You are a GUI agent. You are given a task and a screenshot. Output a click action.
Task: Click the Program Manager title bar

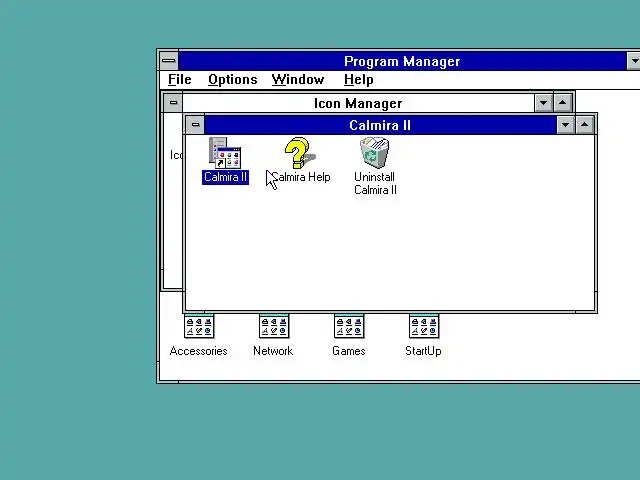pyautogui.click(x=402, y=61)
